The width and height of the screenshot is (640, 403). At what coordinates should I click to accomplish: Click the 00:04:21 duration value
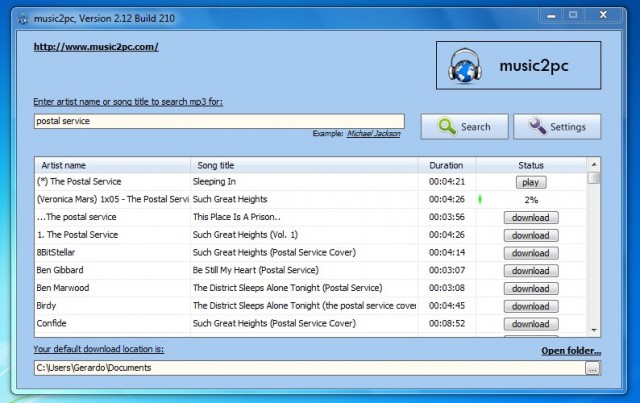point(447,182)
